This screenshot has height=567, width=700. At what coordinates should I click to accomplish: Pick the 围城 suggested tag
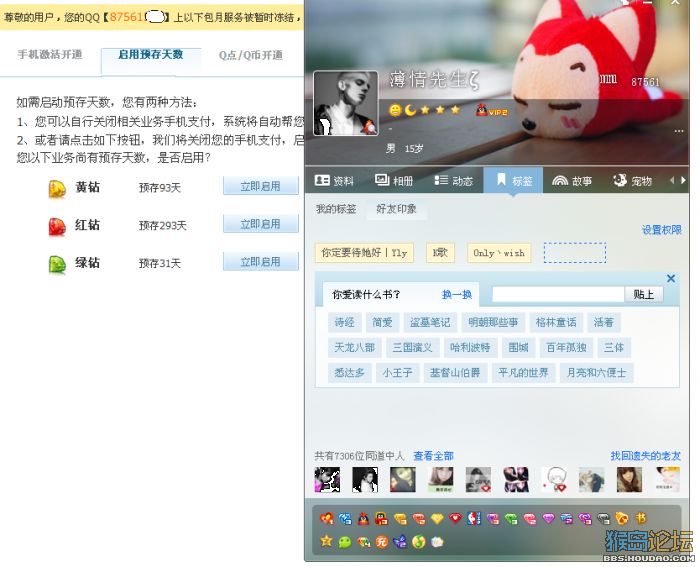click(x=519, y=348)
